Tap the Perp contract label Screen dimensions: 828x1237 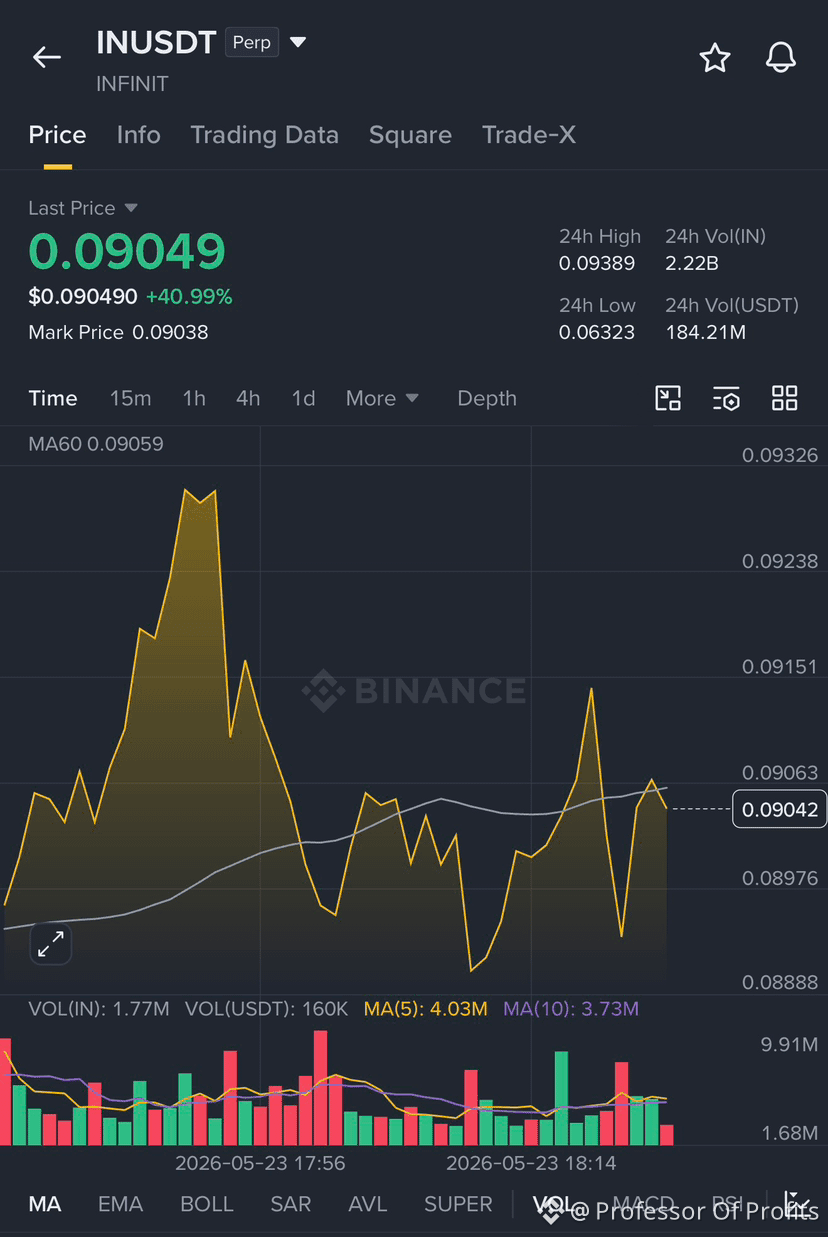pos(252,43)
